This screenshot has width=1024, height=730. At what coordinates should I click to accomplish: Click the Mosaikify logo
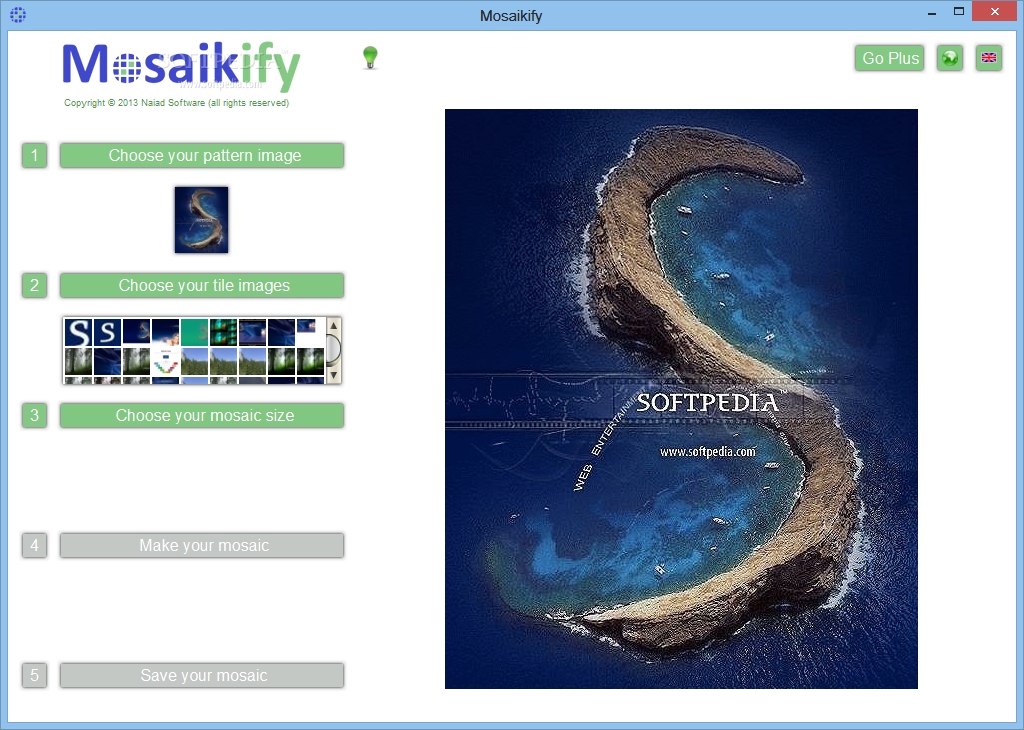[x=181, y=66]
